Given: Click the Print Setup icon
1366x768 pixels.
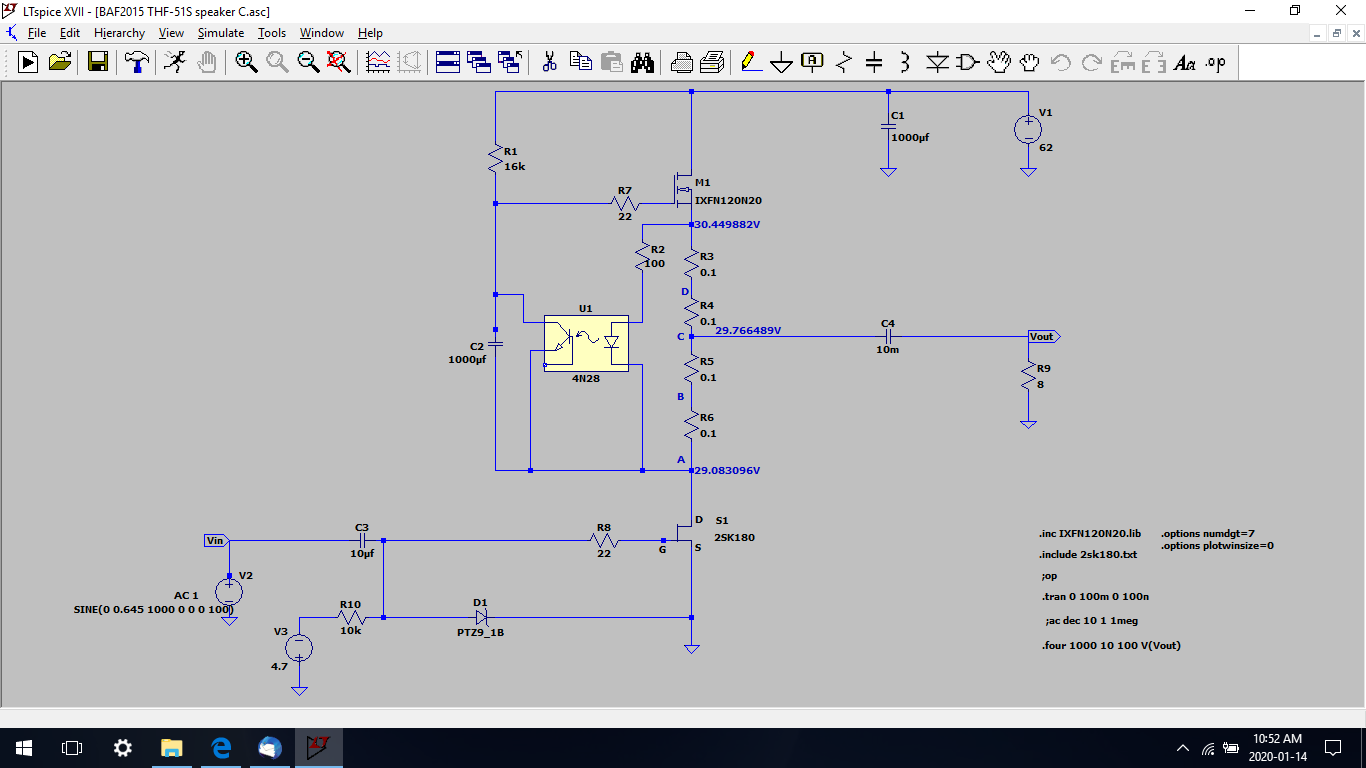Looking at the screenshot, I should tap(682, 62).
